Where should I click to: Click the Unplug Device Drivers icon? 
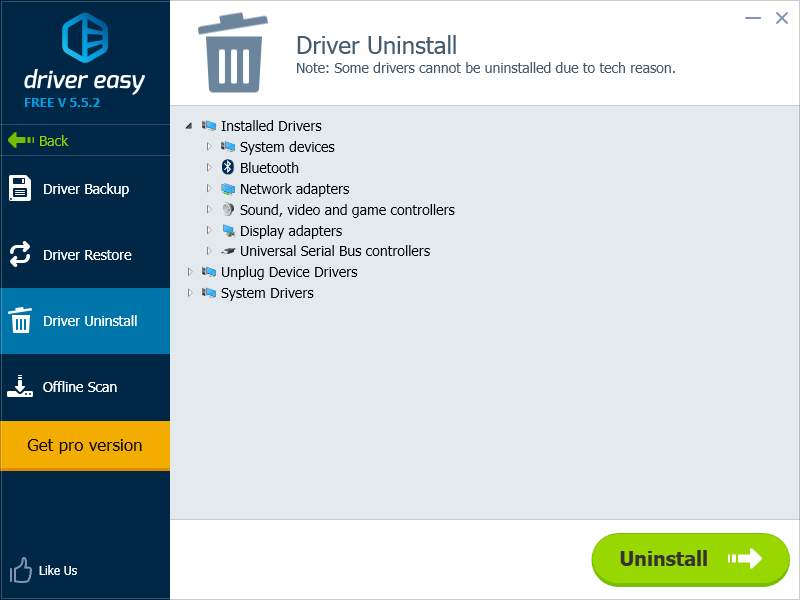click(x=209, y=272)
